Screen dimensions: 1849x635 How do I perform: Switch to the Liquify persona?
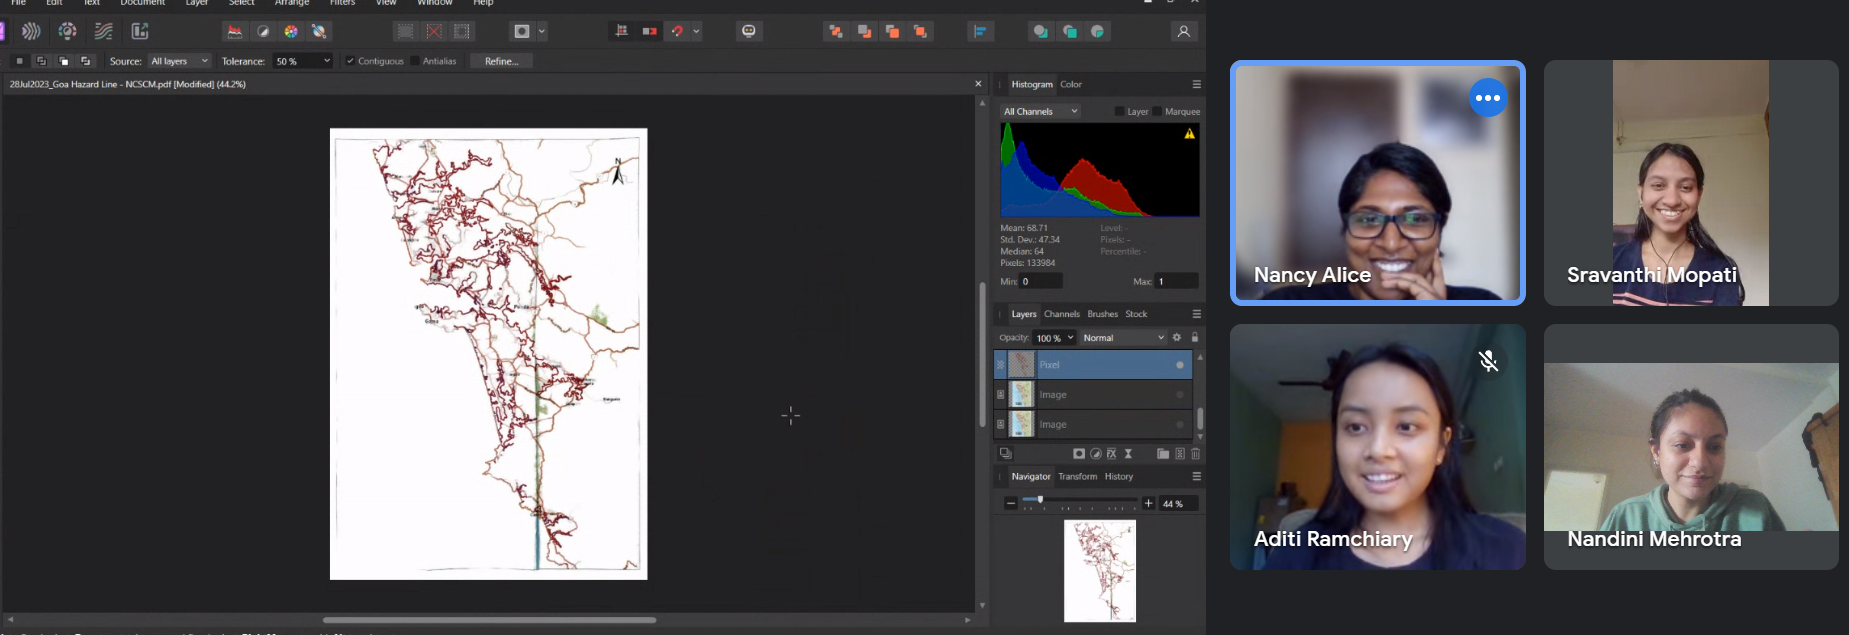[31, 32]
